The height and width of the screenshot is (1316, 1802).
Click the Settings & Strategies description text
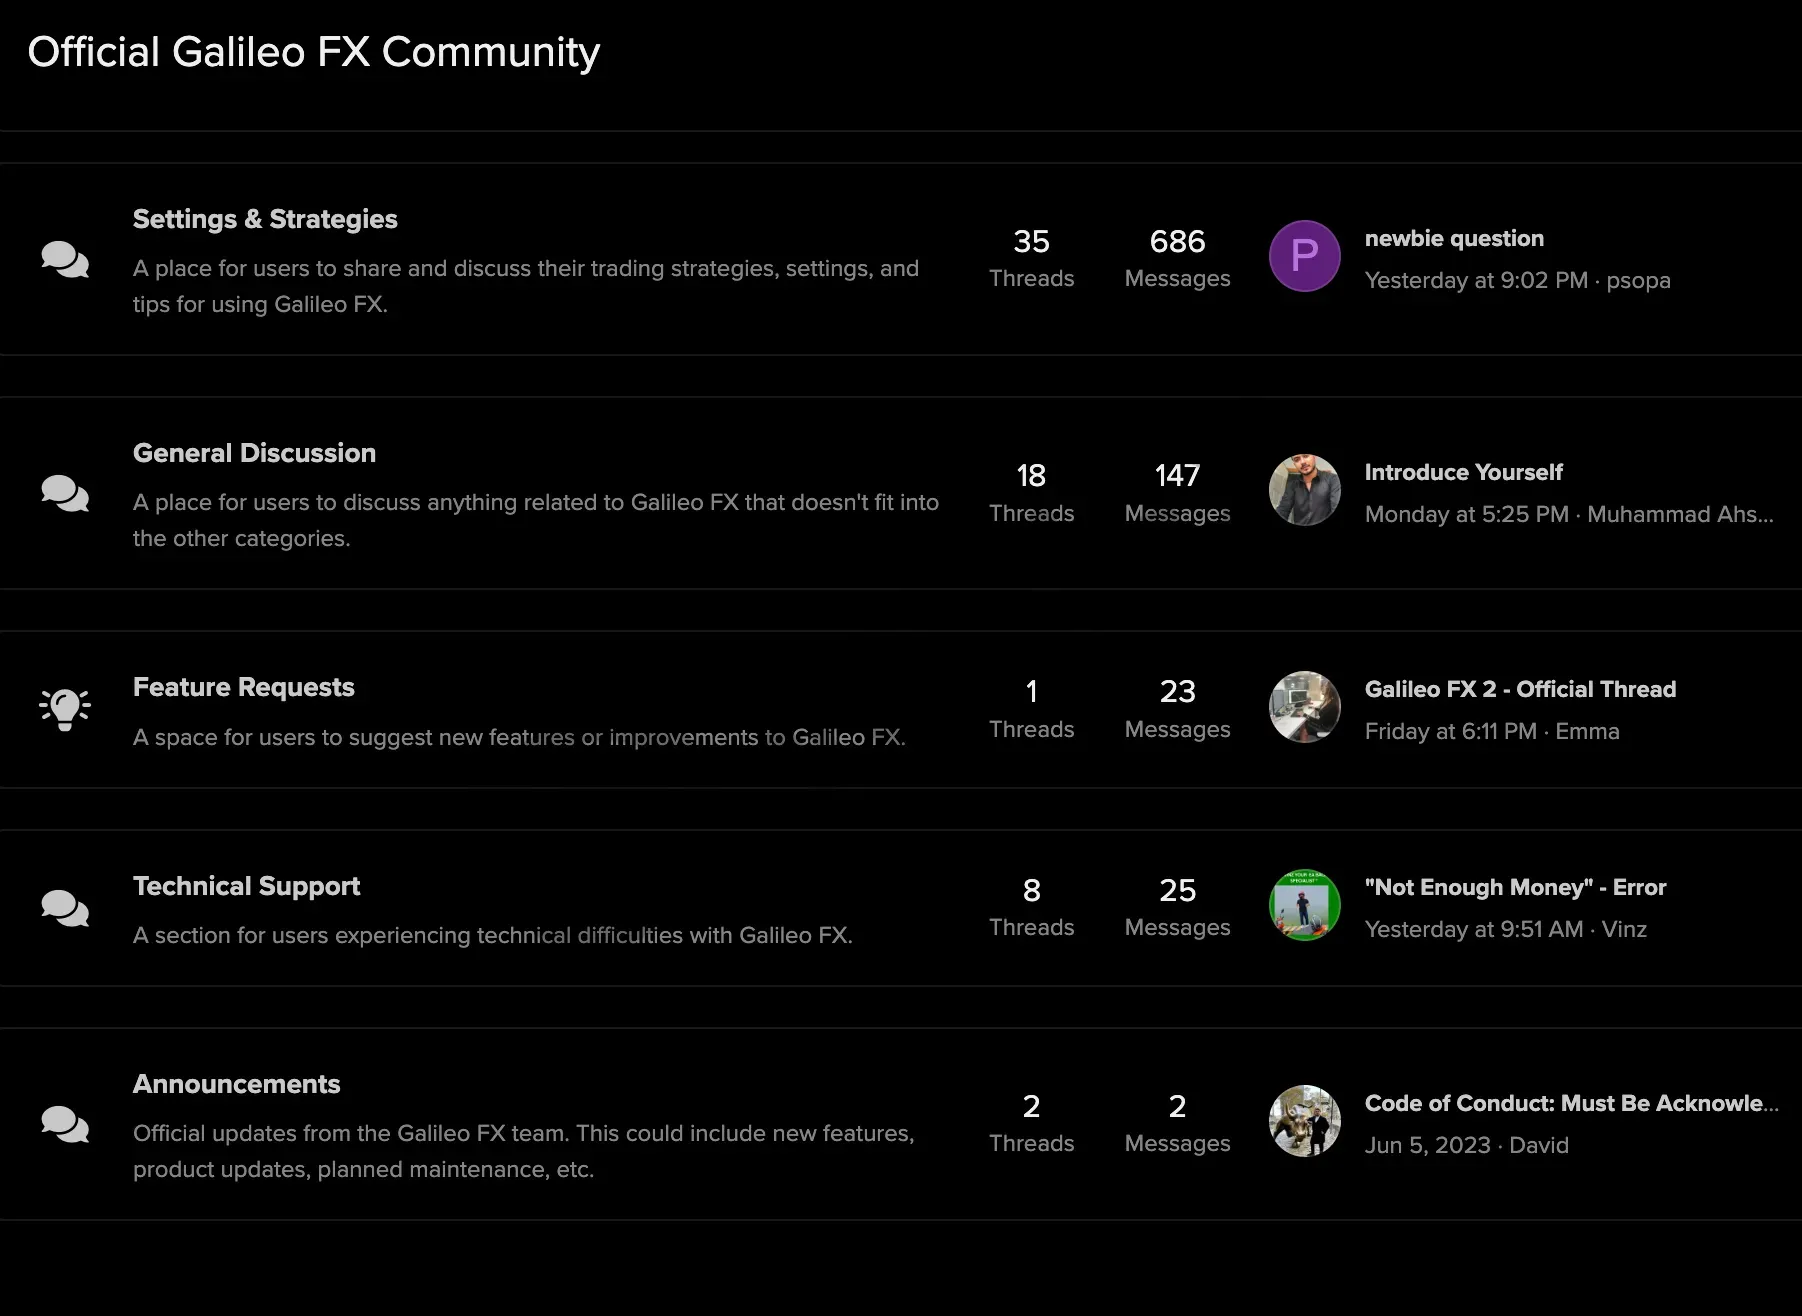[526, 286]
